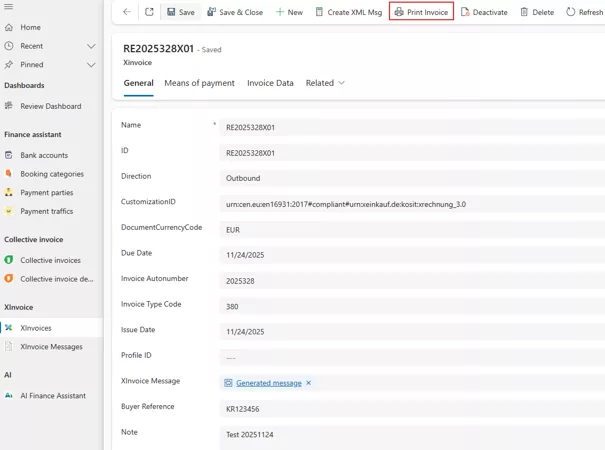This screenshot has height=450, width=605.
Task: Deactivate the invoice record
Action: click(x=484, y=12)
